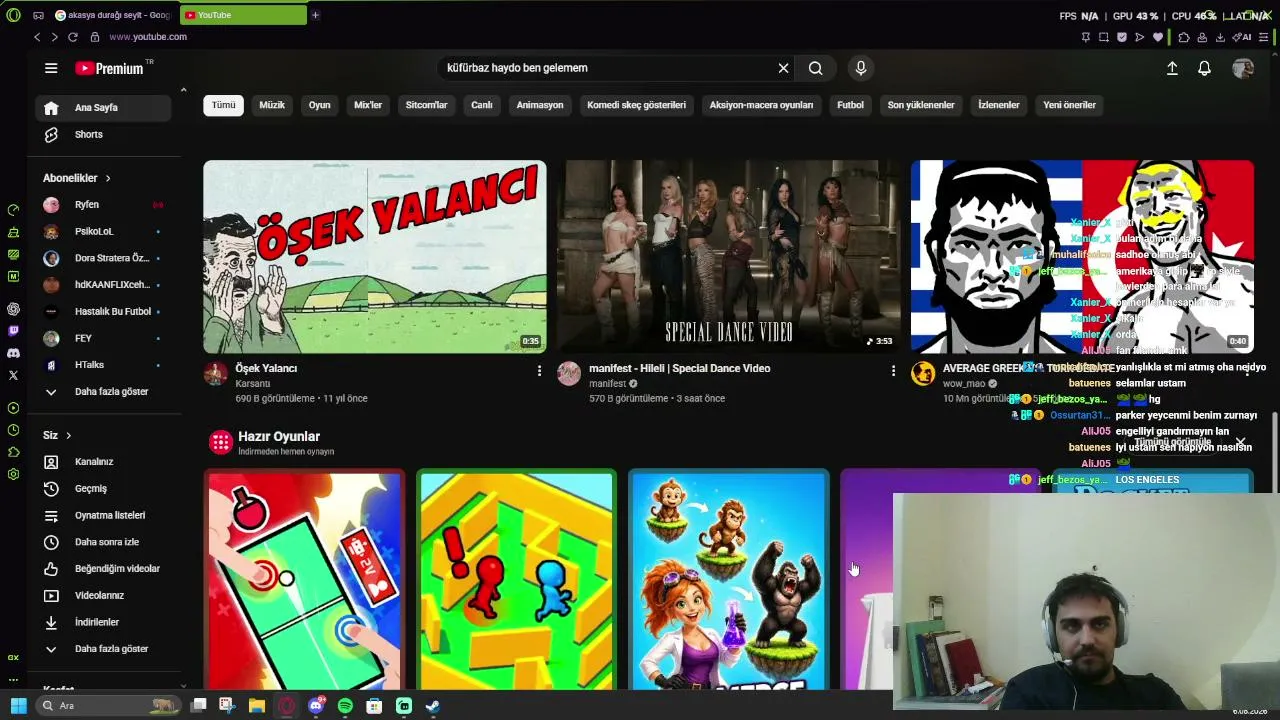The image size is (1280, 720).
Task: Select the Son yüklenenler filter chip
Action: pos(921,105)
